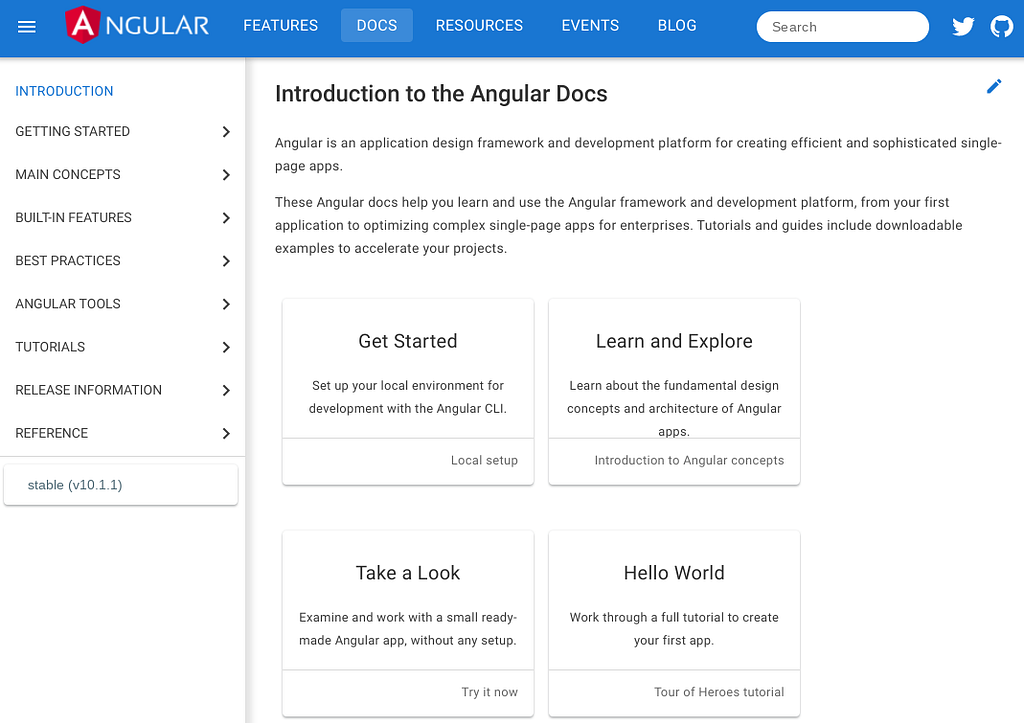Click the text 'Learn about the fundamental design'
The image size is (1024, 723).
pos(674,386)
